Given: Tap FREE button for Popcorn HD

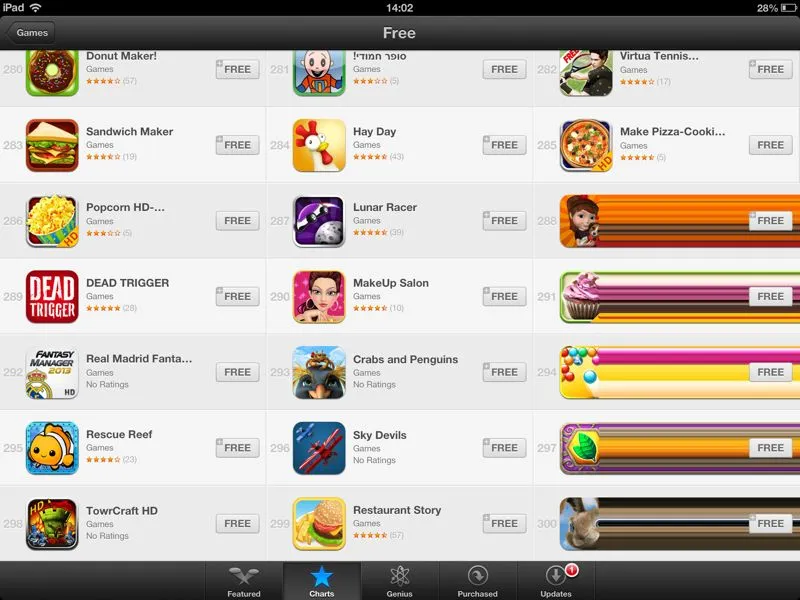Looking at the screenshot, I should [237, 221].
